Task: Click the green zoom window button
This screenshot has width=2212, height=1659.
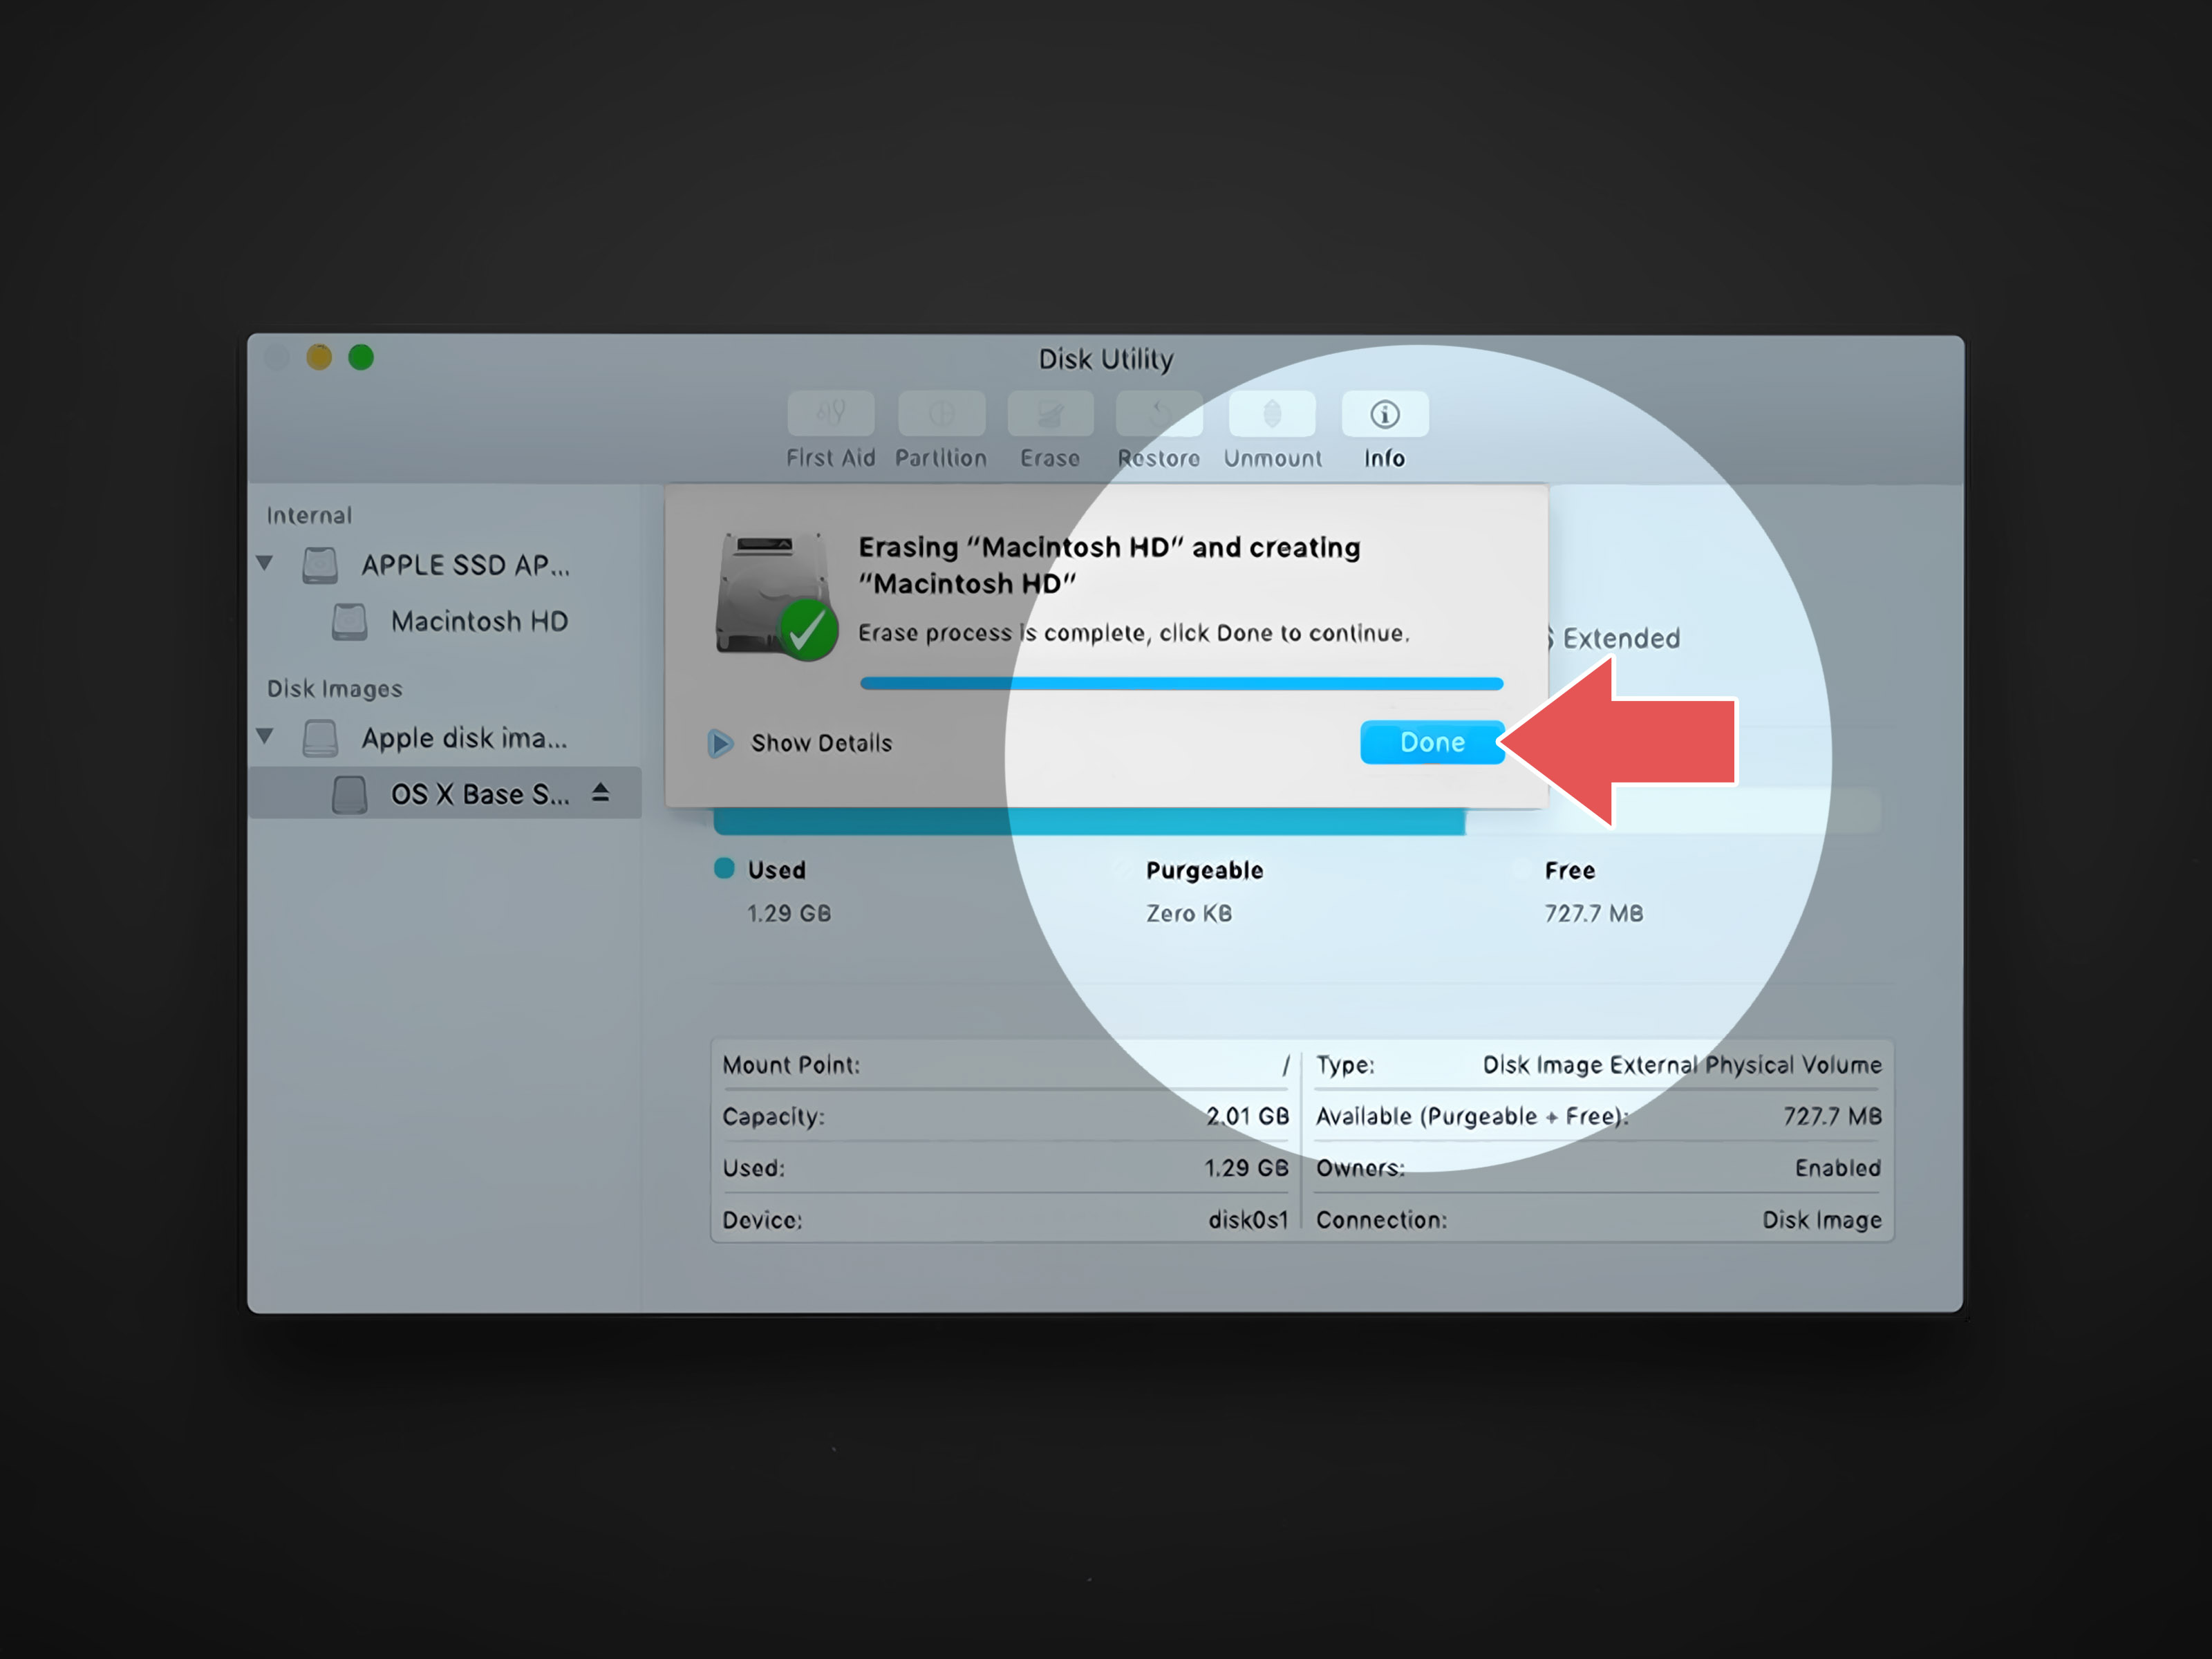Action: (361, 357)
